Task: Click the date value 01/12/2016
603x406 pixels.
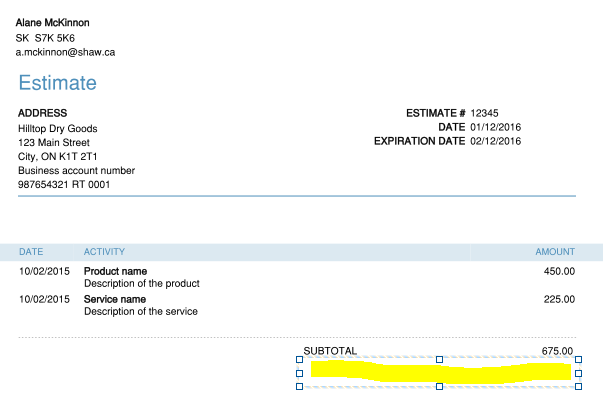Action: tap(496, 127)
